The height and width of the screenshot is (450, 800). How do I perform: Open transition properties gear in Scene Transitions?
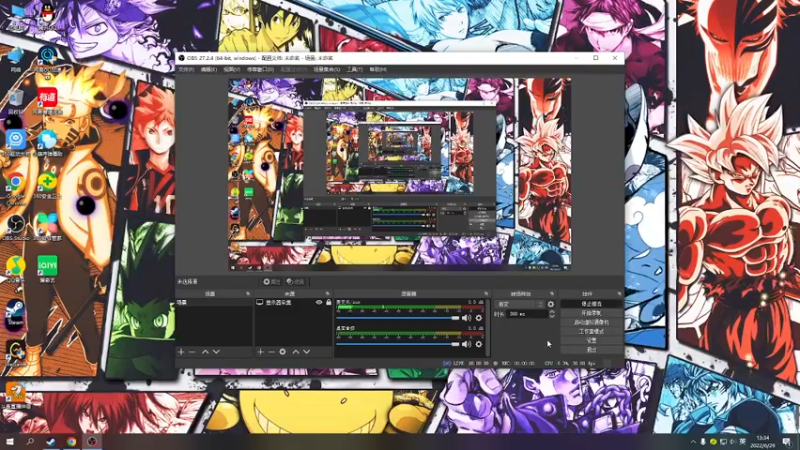point(551,304)
